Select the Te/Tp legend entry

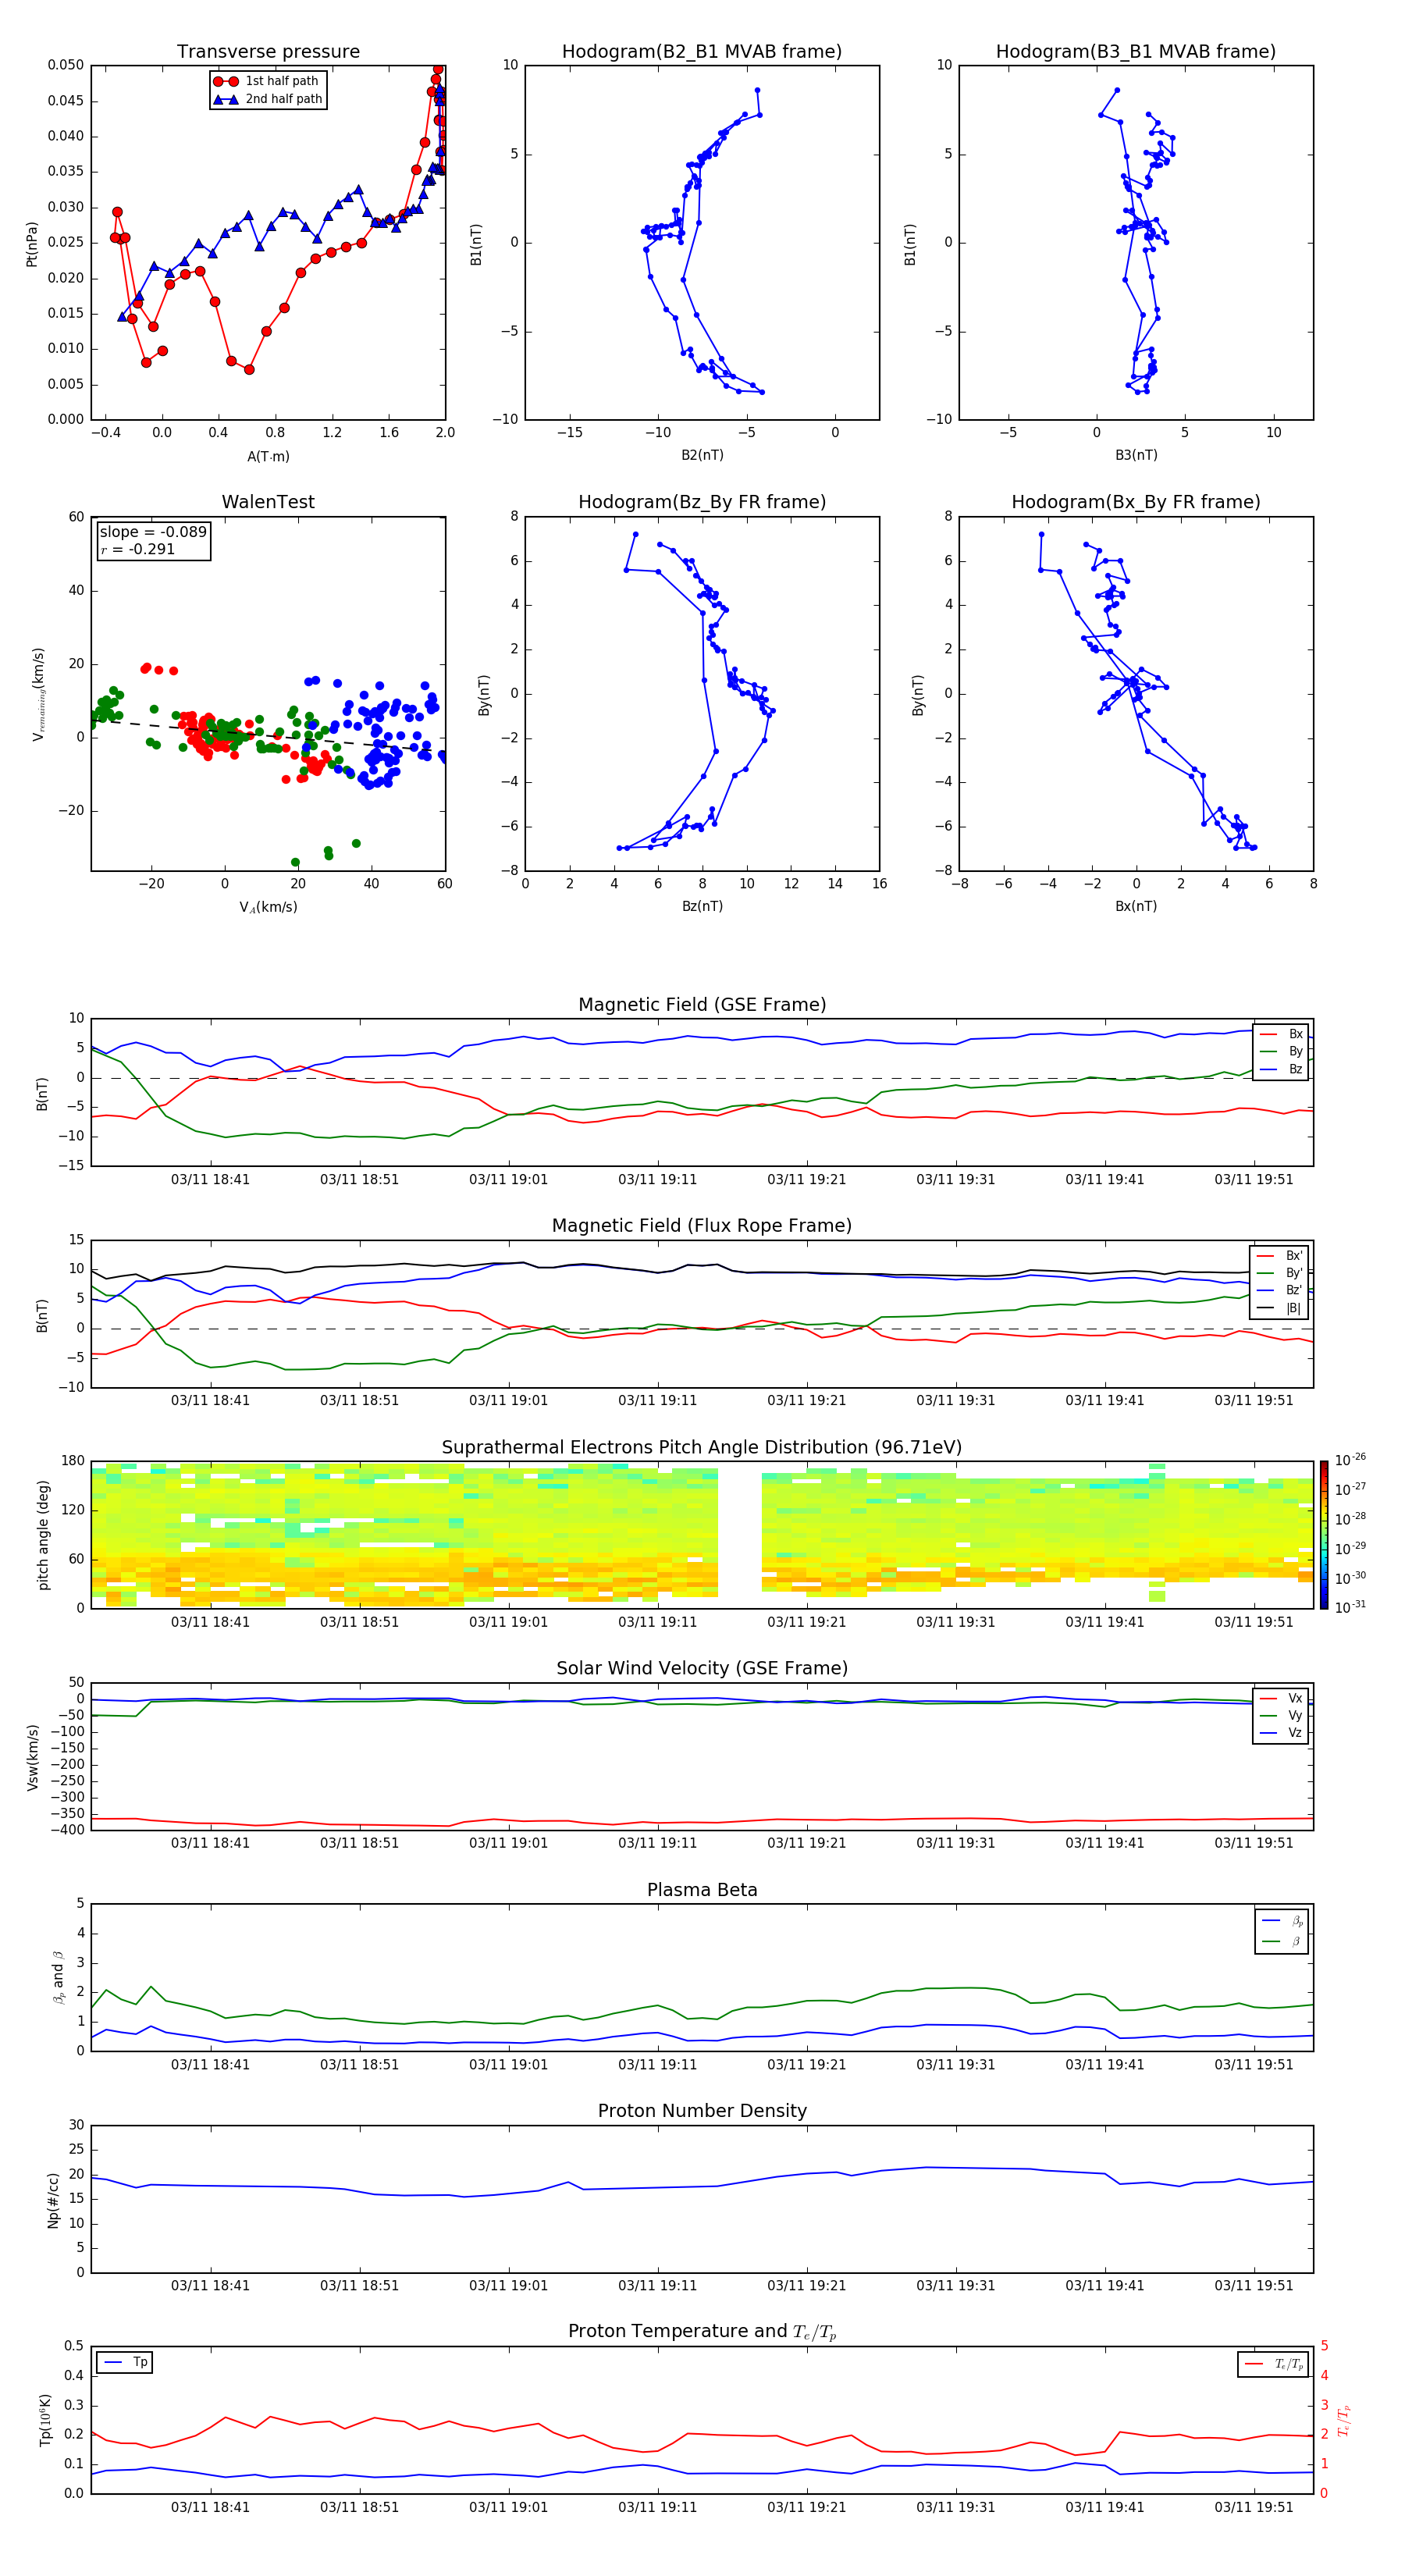(x=1275, y=2364)
